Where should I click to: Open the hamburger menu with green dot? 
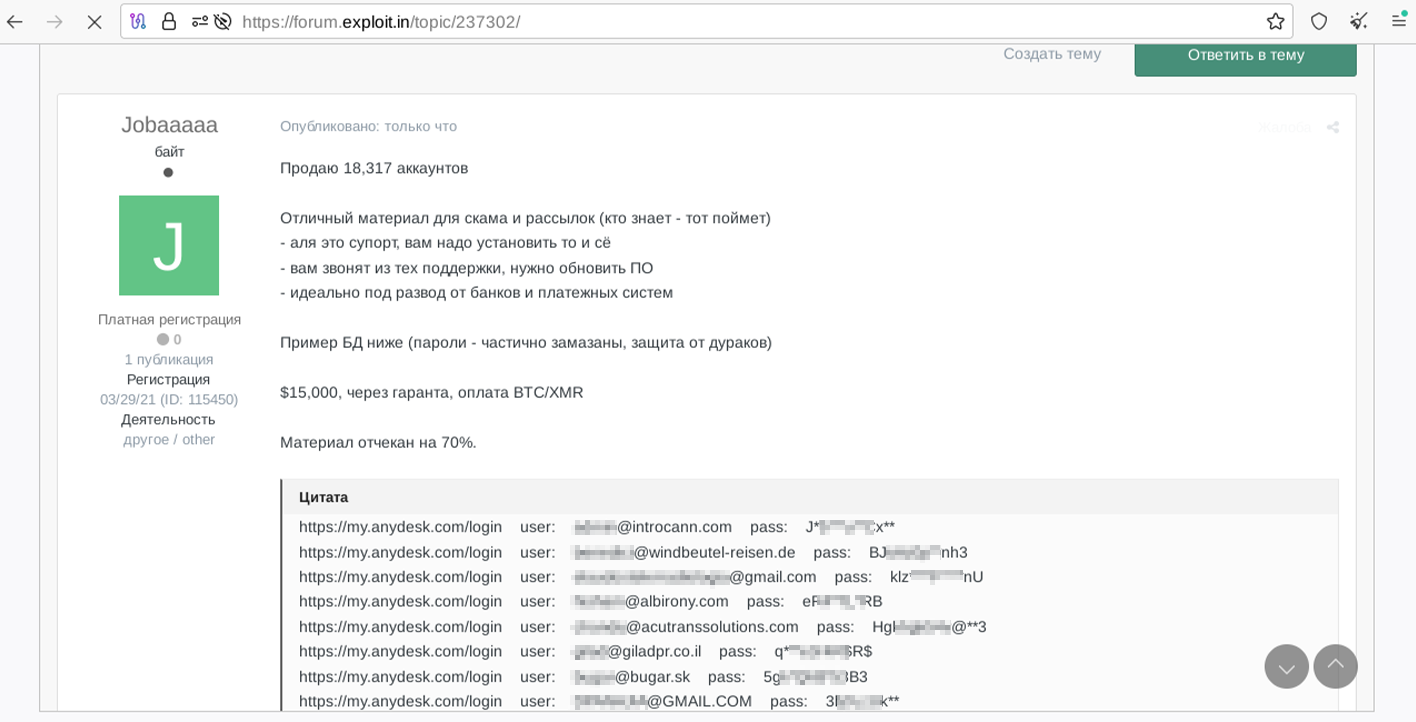(1397, 20)
